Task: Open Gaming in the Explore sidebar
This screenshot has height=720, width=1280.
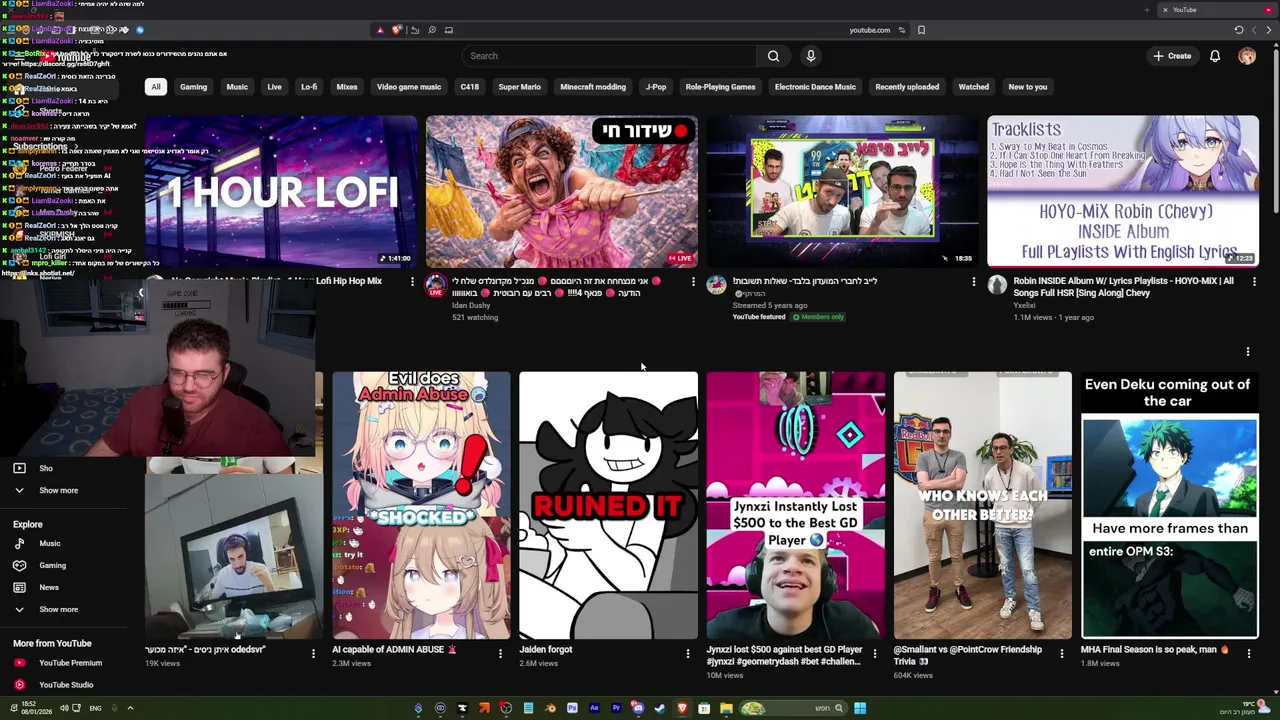Action: pyautogui.click(x=52, y=565)
